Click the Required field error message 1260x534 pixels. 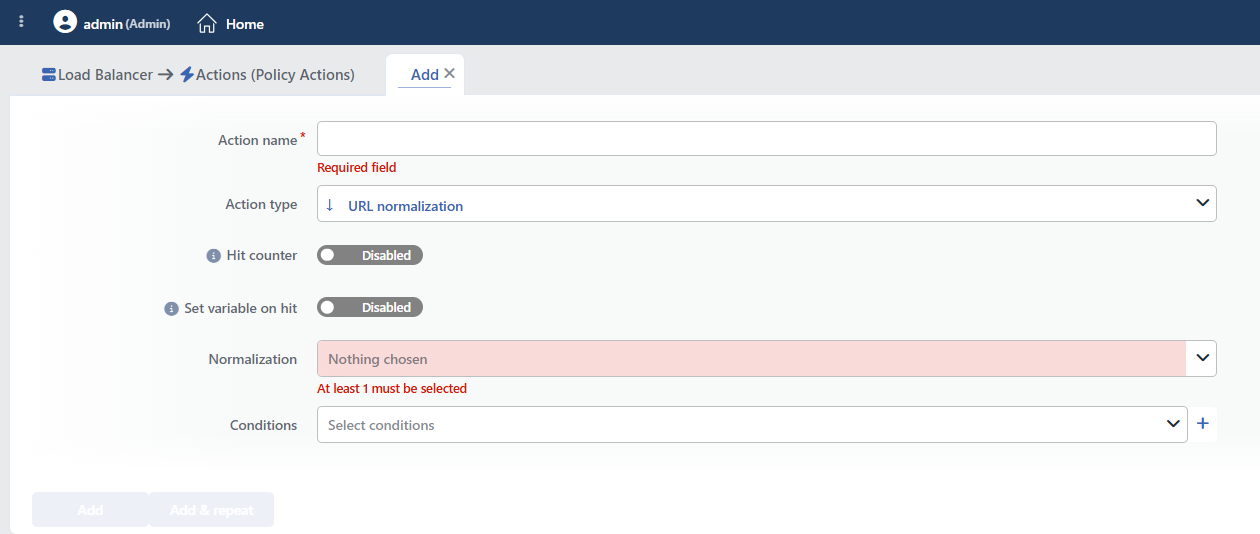[x=357, y=168]
